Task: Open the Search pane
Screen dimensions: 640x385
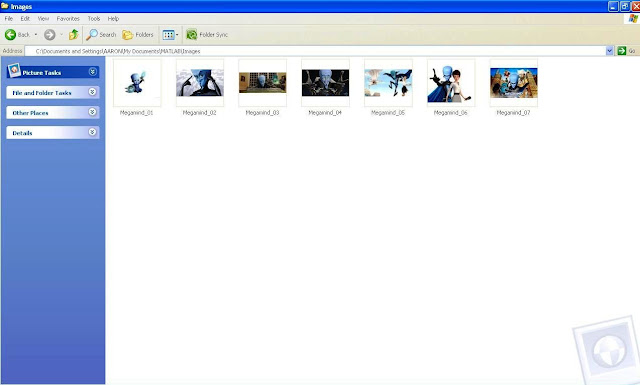Action: coord(101,35)
